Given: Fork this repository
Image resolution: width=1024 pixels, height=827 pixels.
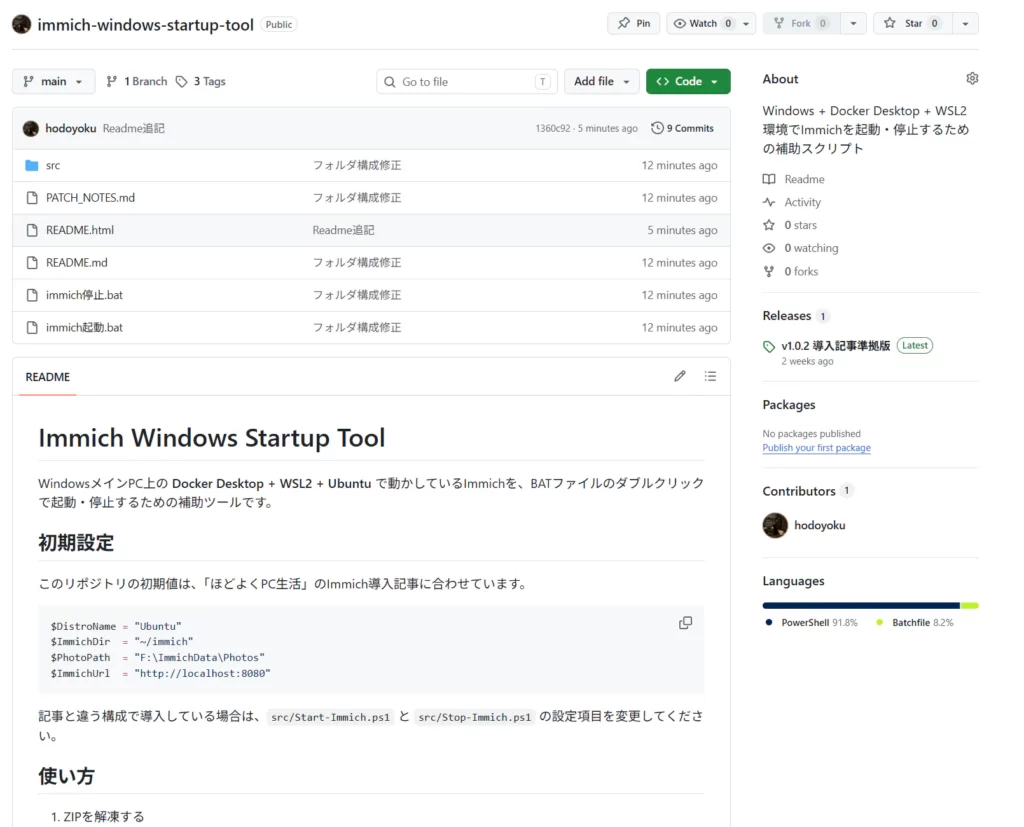Looking at the screenshot, I should 801,24.
